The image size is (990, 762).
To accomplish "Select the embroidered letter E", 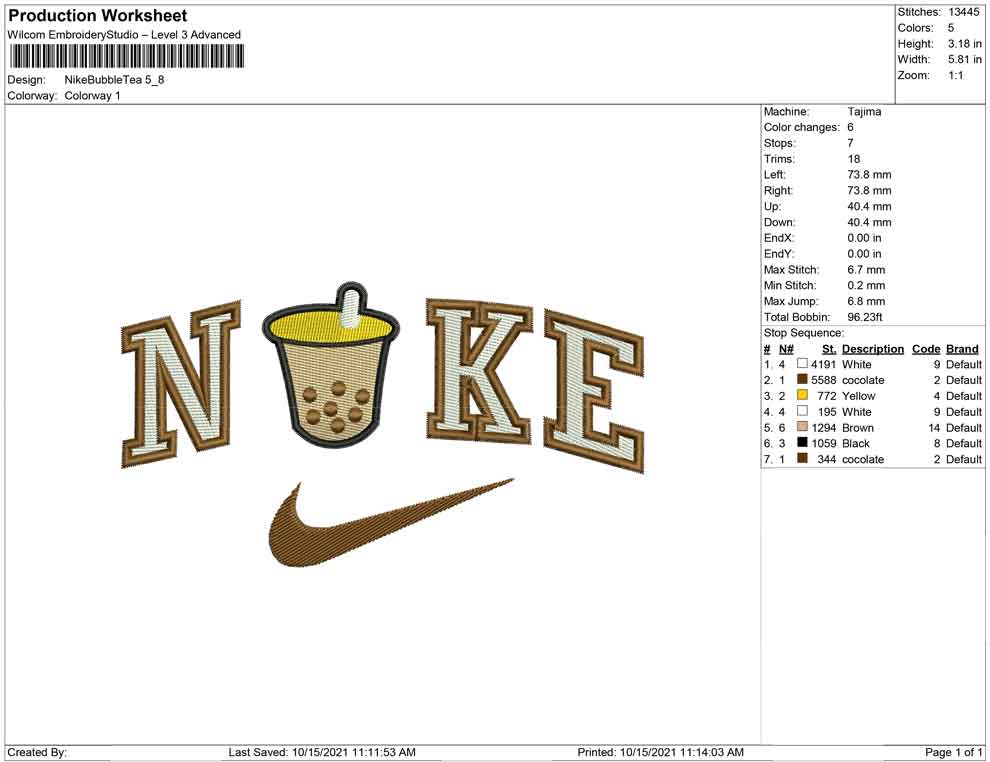I will coord(593,391).
